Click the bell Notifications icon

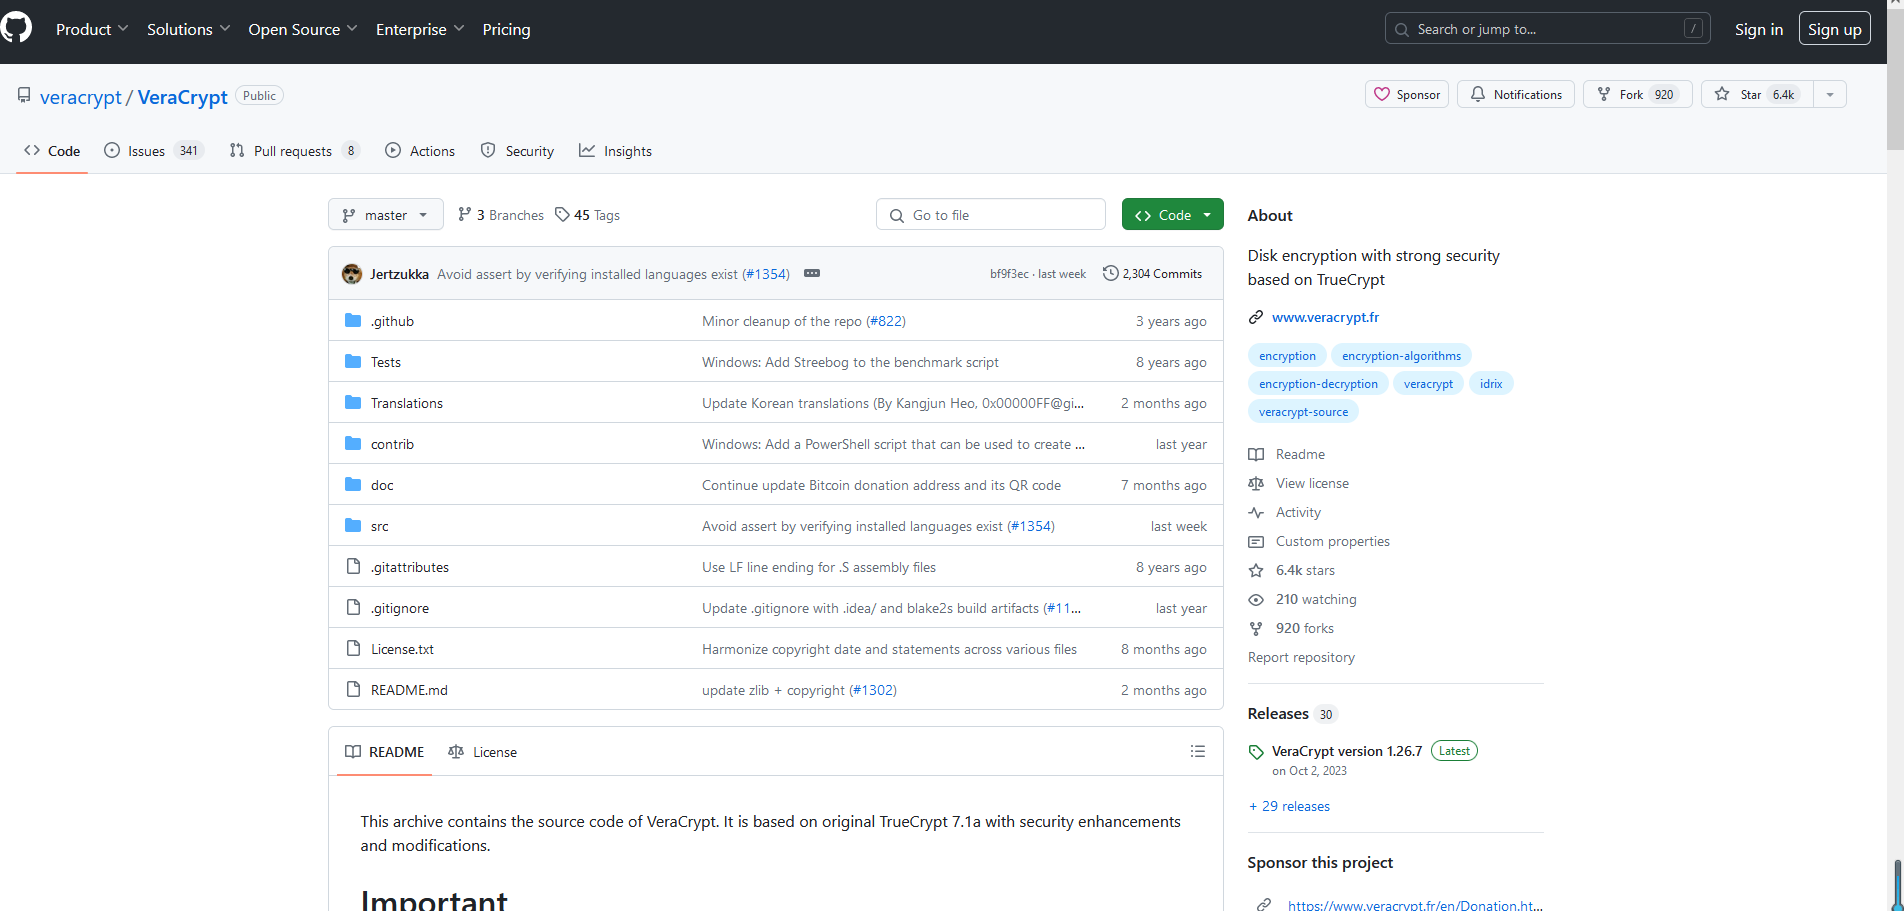tap(1478, 94)
